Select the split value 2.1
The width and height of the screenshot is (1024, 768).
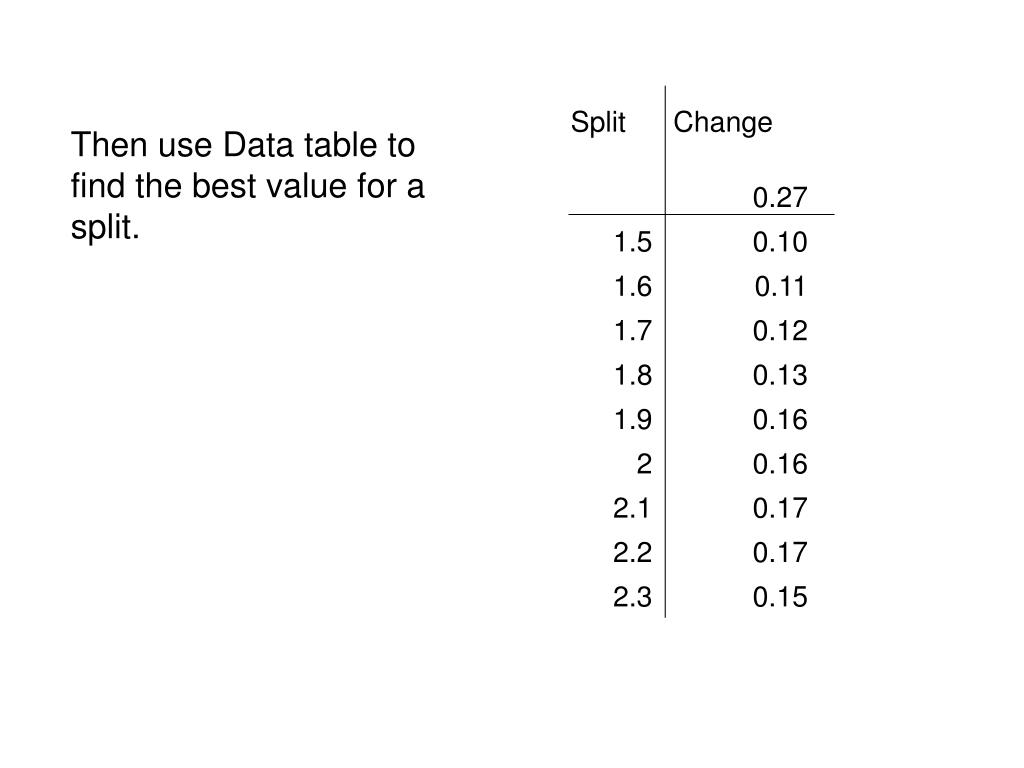coord(632,508)
